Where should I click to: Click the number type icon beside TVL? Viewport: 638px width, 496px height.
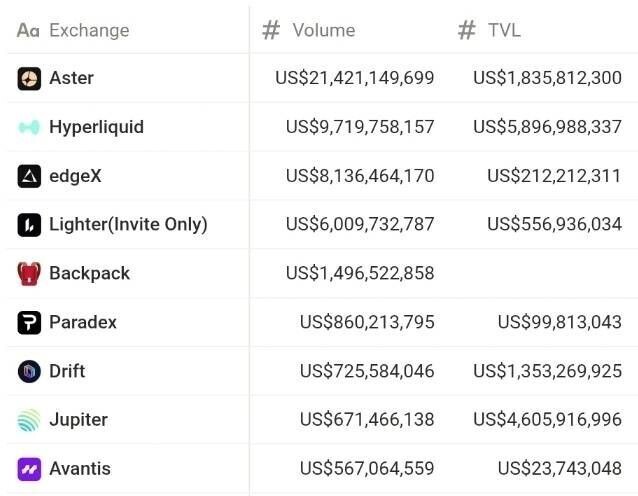coord(466,30)
